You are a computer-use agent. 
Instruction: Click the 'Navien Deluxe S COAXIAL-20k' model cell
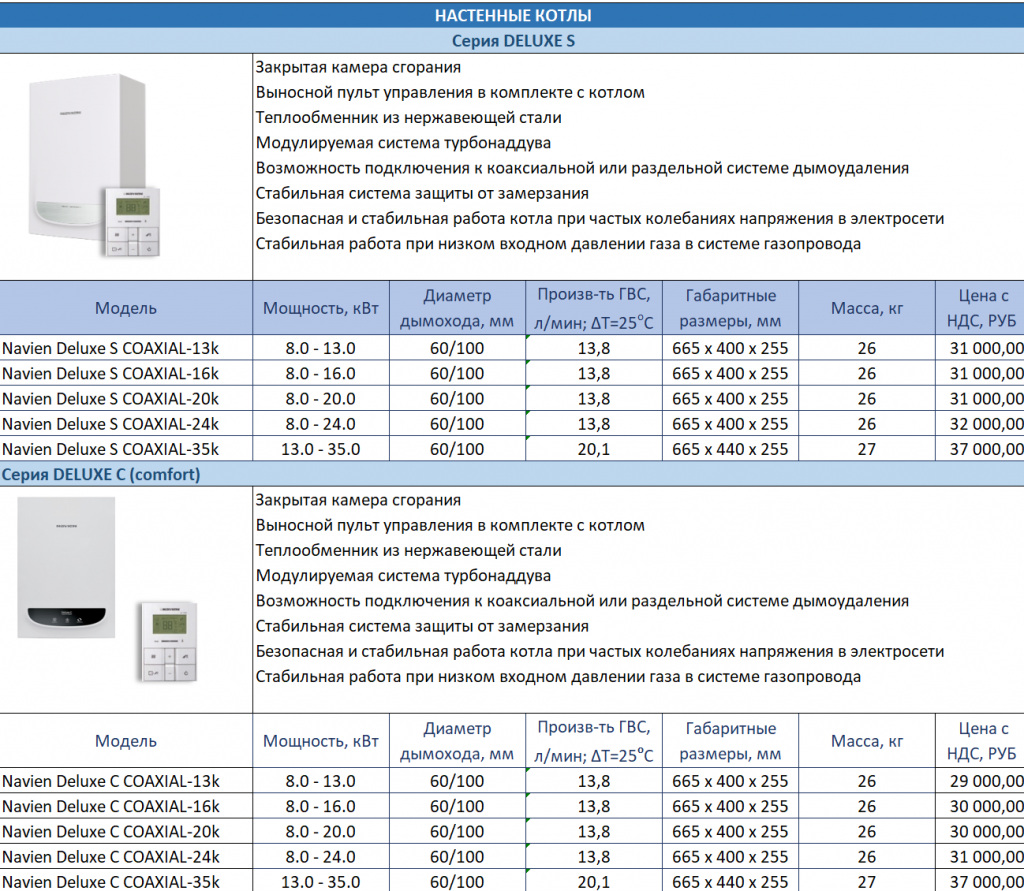(x=126, y=398)
